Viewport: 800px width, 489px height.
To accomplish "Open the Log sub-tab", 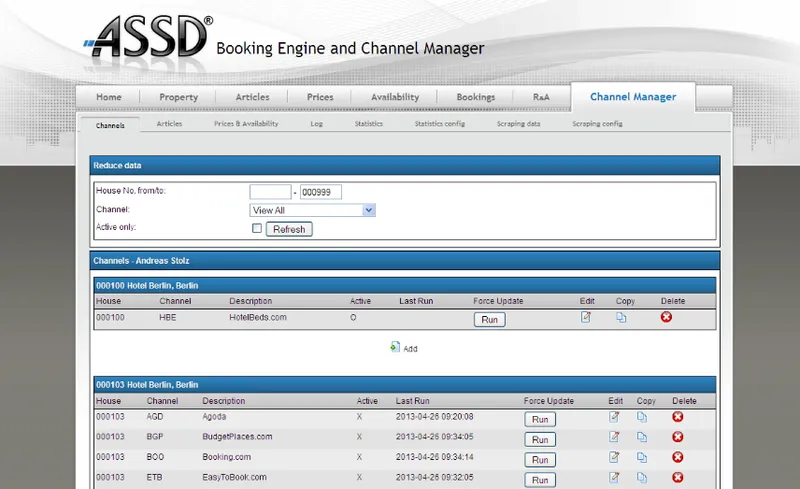I will click(x=316, y=124).
